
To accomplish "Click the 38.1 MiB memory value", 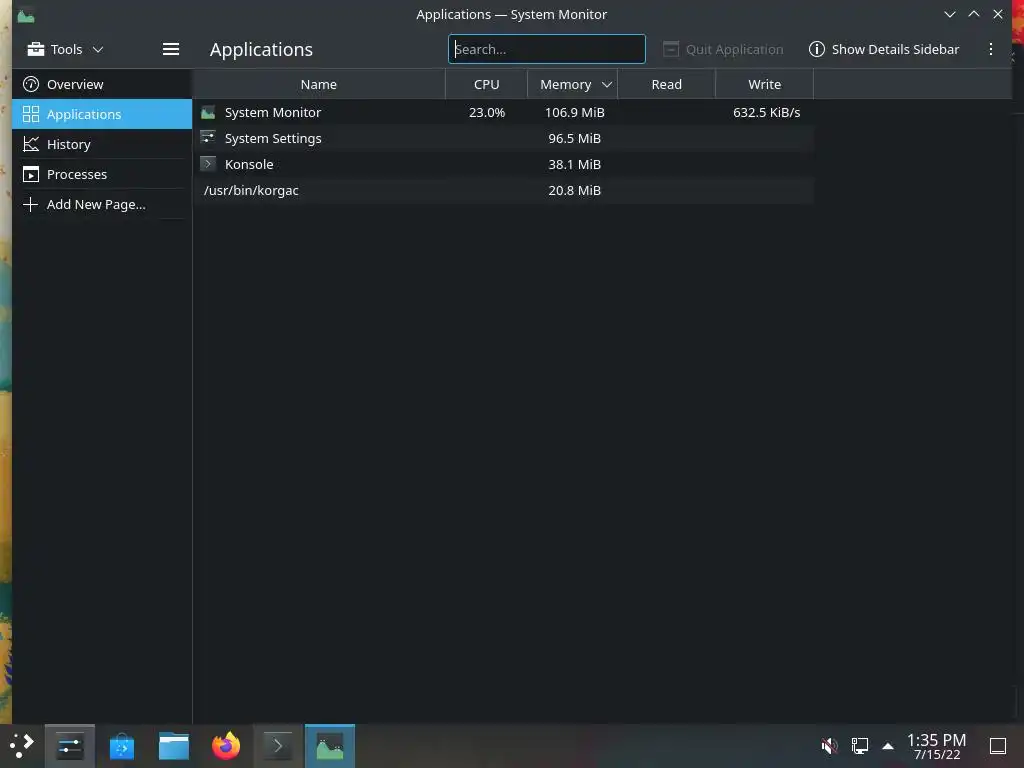I will coord(575,165).
